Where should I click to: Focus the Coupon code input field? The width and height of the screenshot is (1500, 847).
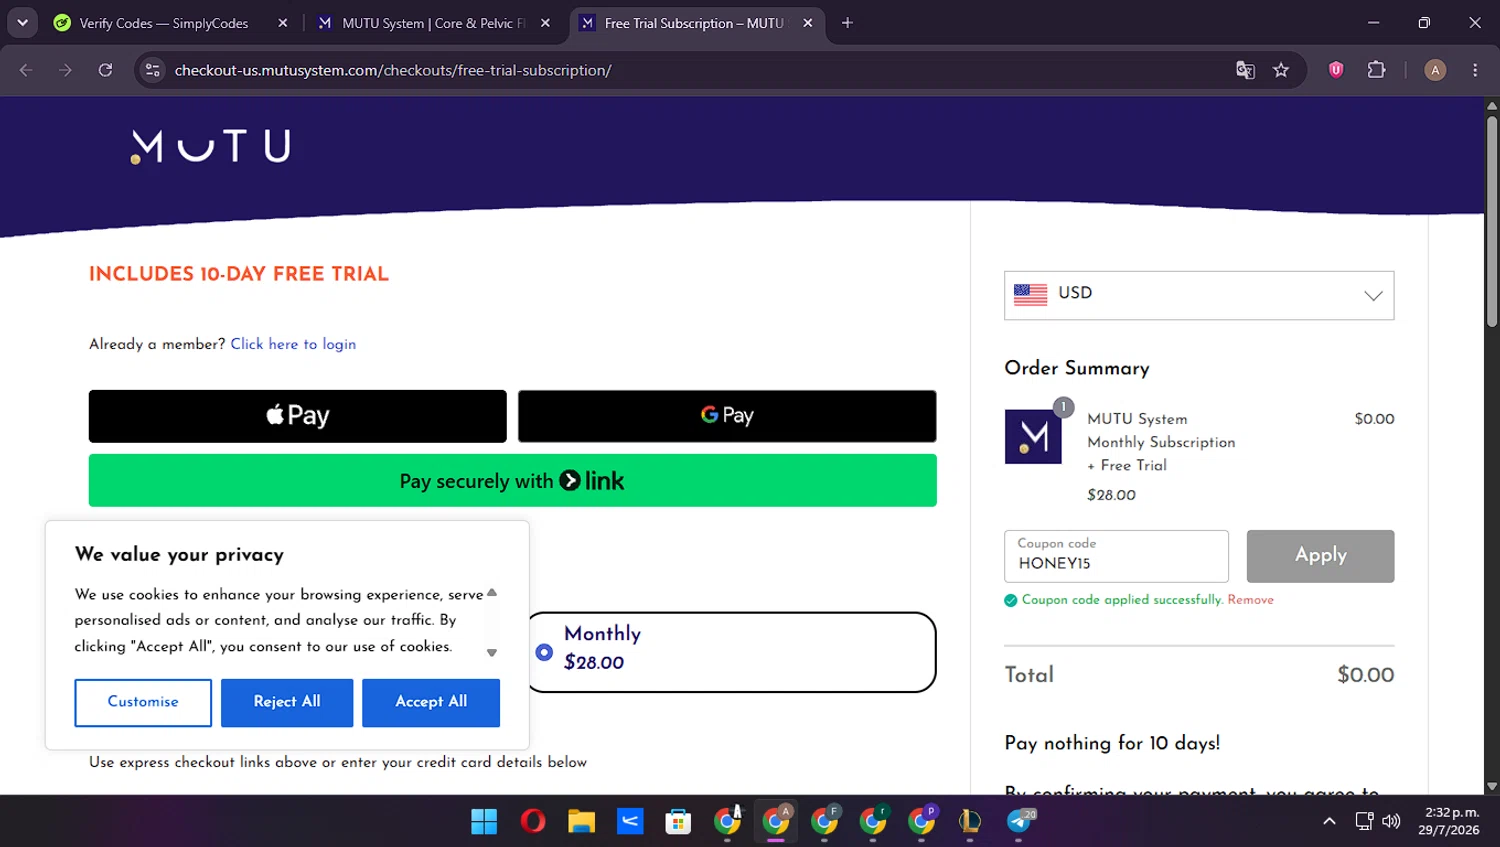click(1116, 556)
